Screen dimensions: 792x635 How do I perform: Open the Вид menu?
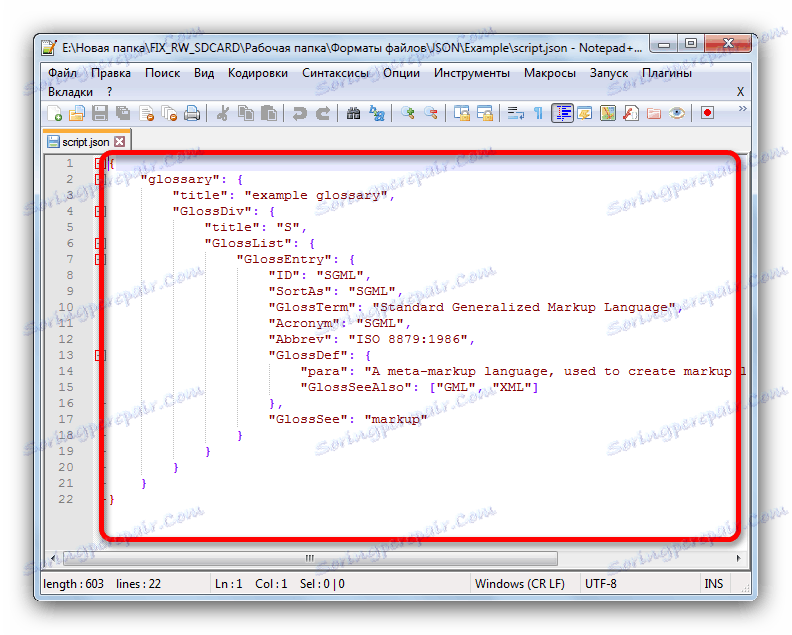click(x=204, y=73)
